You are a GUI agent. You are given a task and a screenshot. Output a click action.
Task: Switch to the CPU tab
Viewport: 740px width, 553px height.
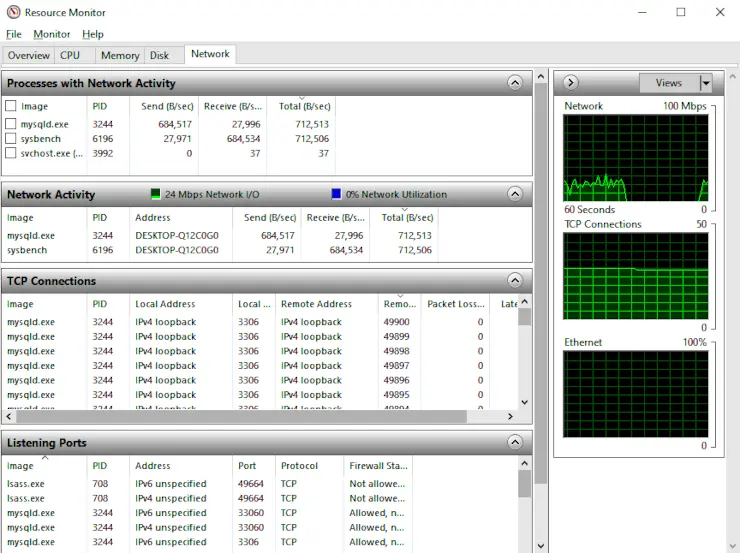[70, 56]
